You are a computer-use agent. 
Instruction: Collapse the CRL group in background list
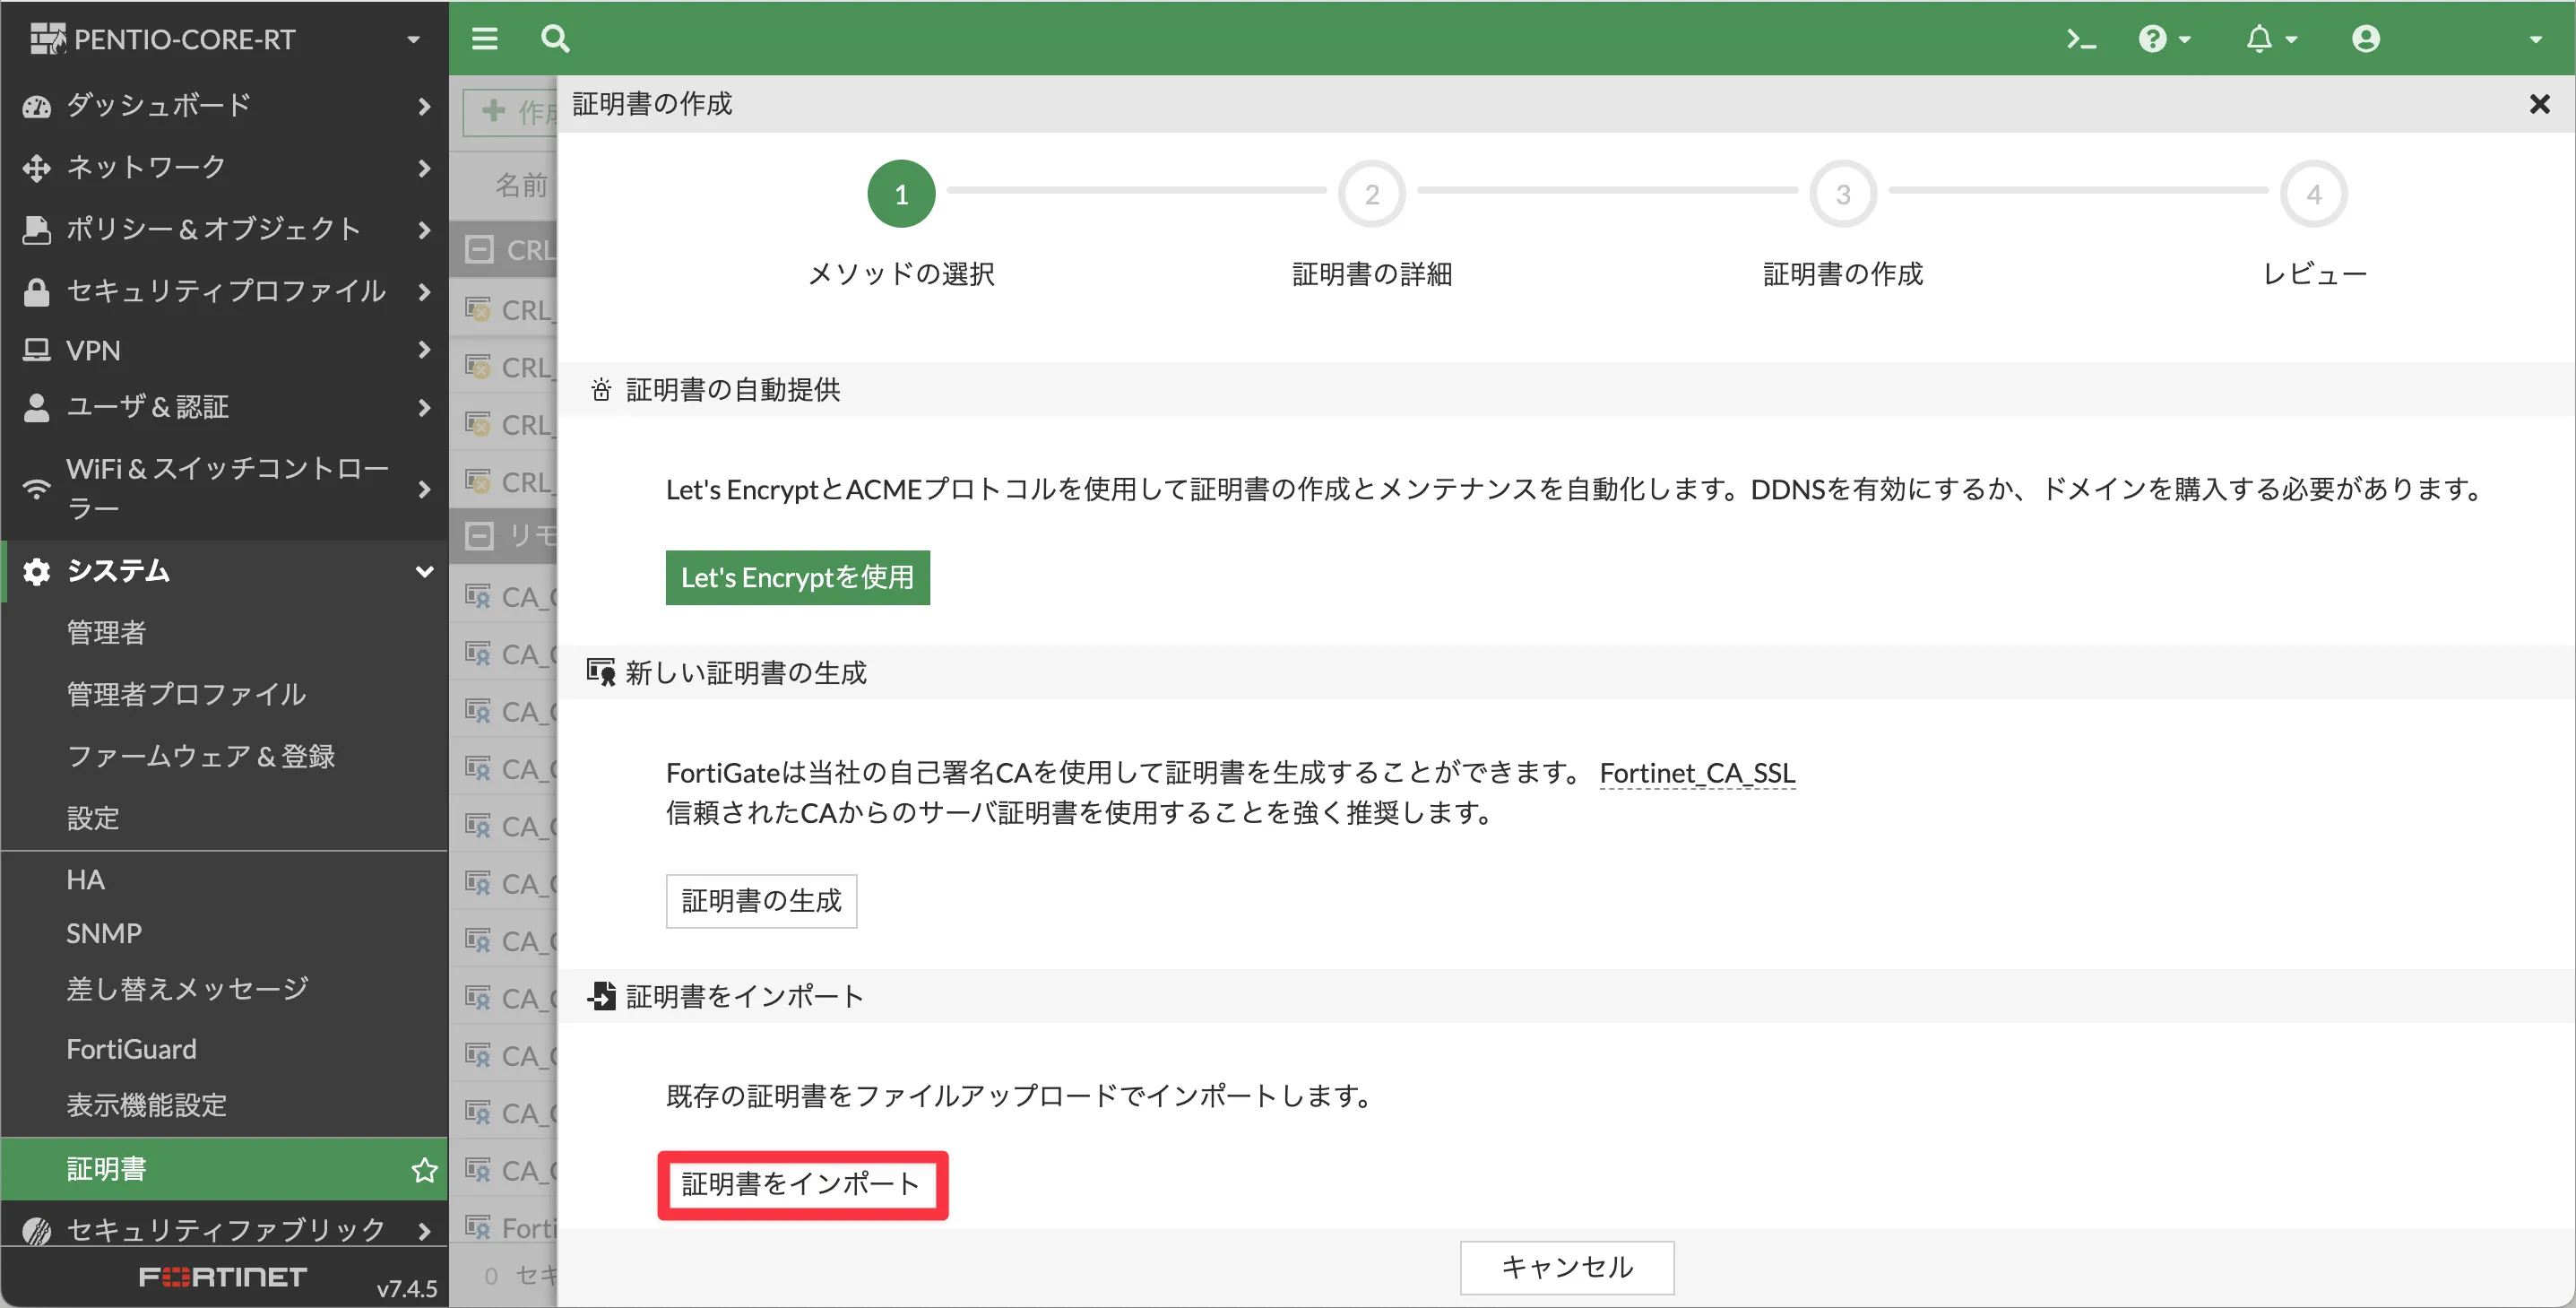(x=479, y=249)
